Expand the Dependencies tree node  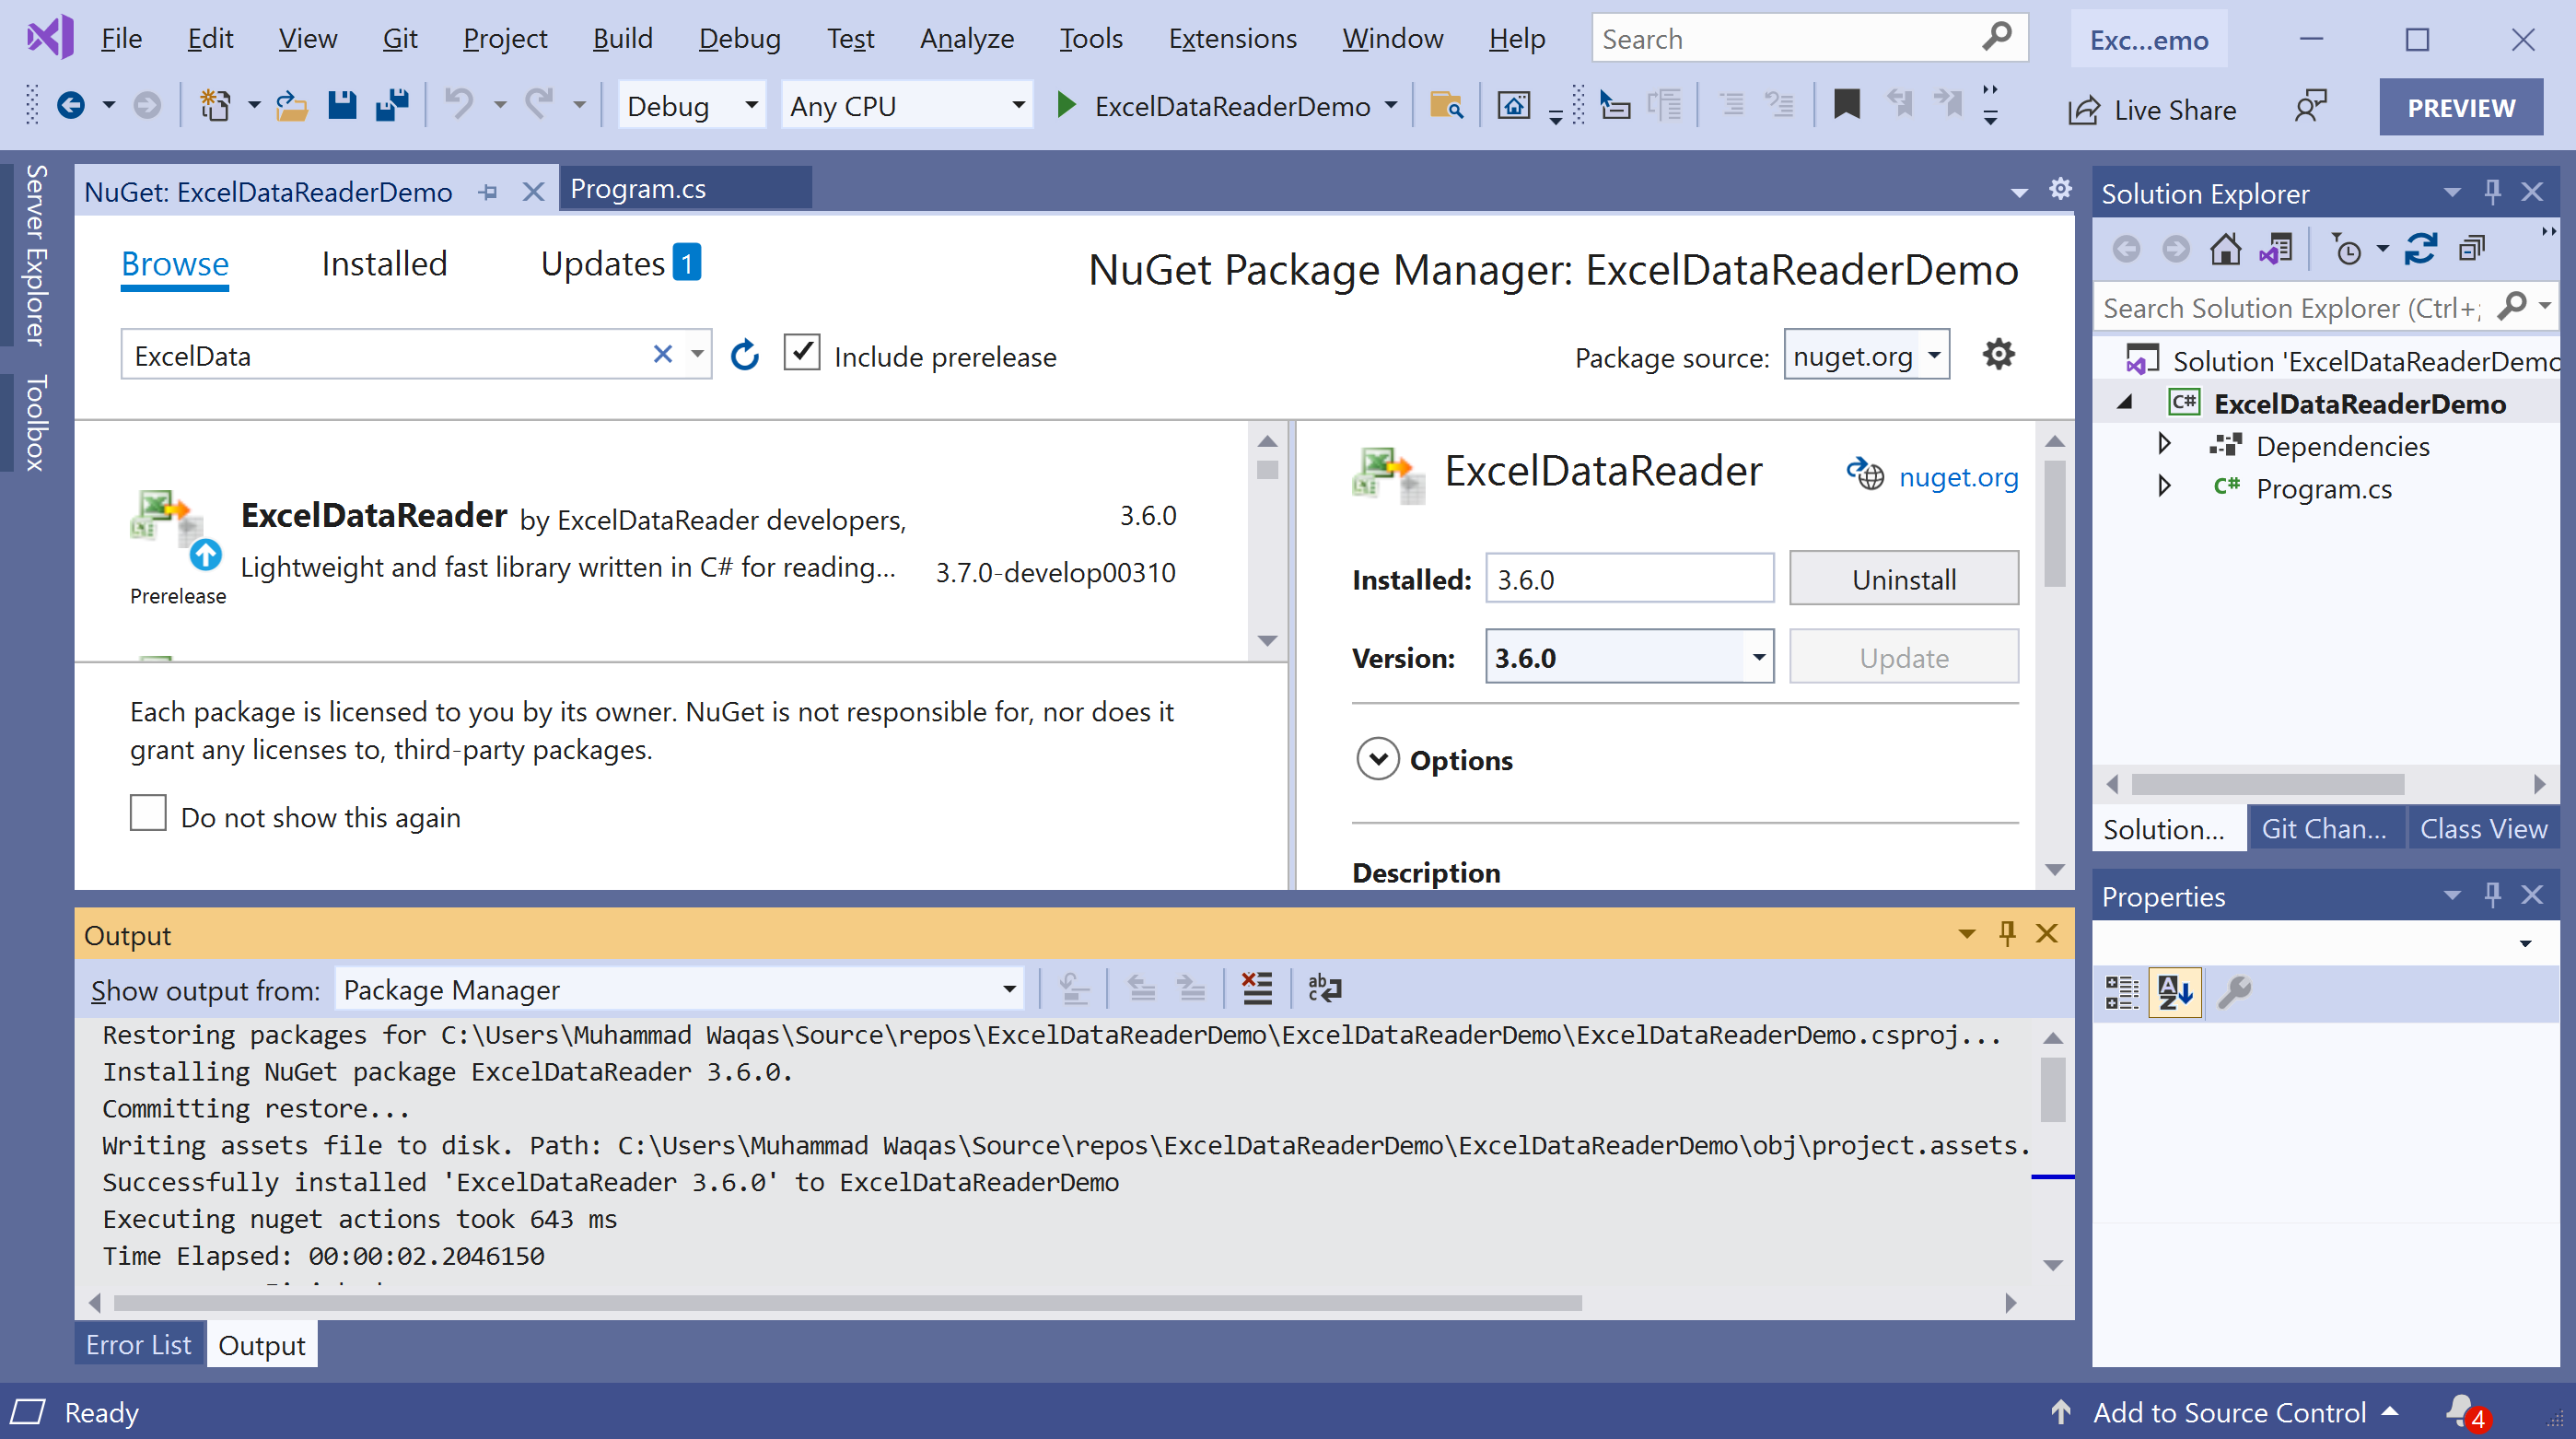pyautogui.click(x=2164, y=445)
